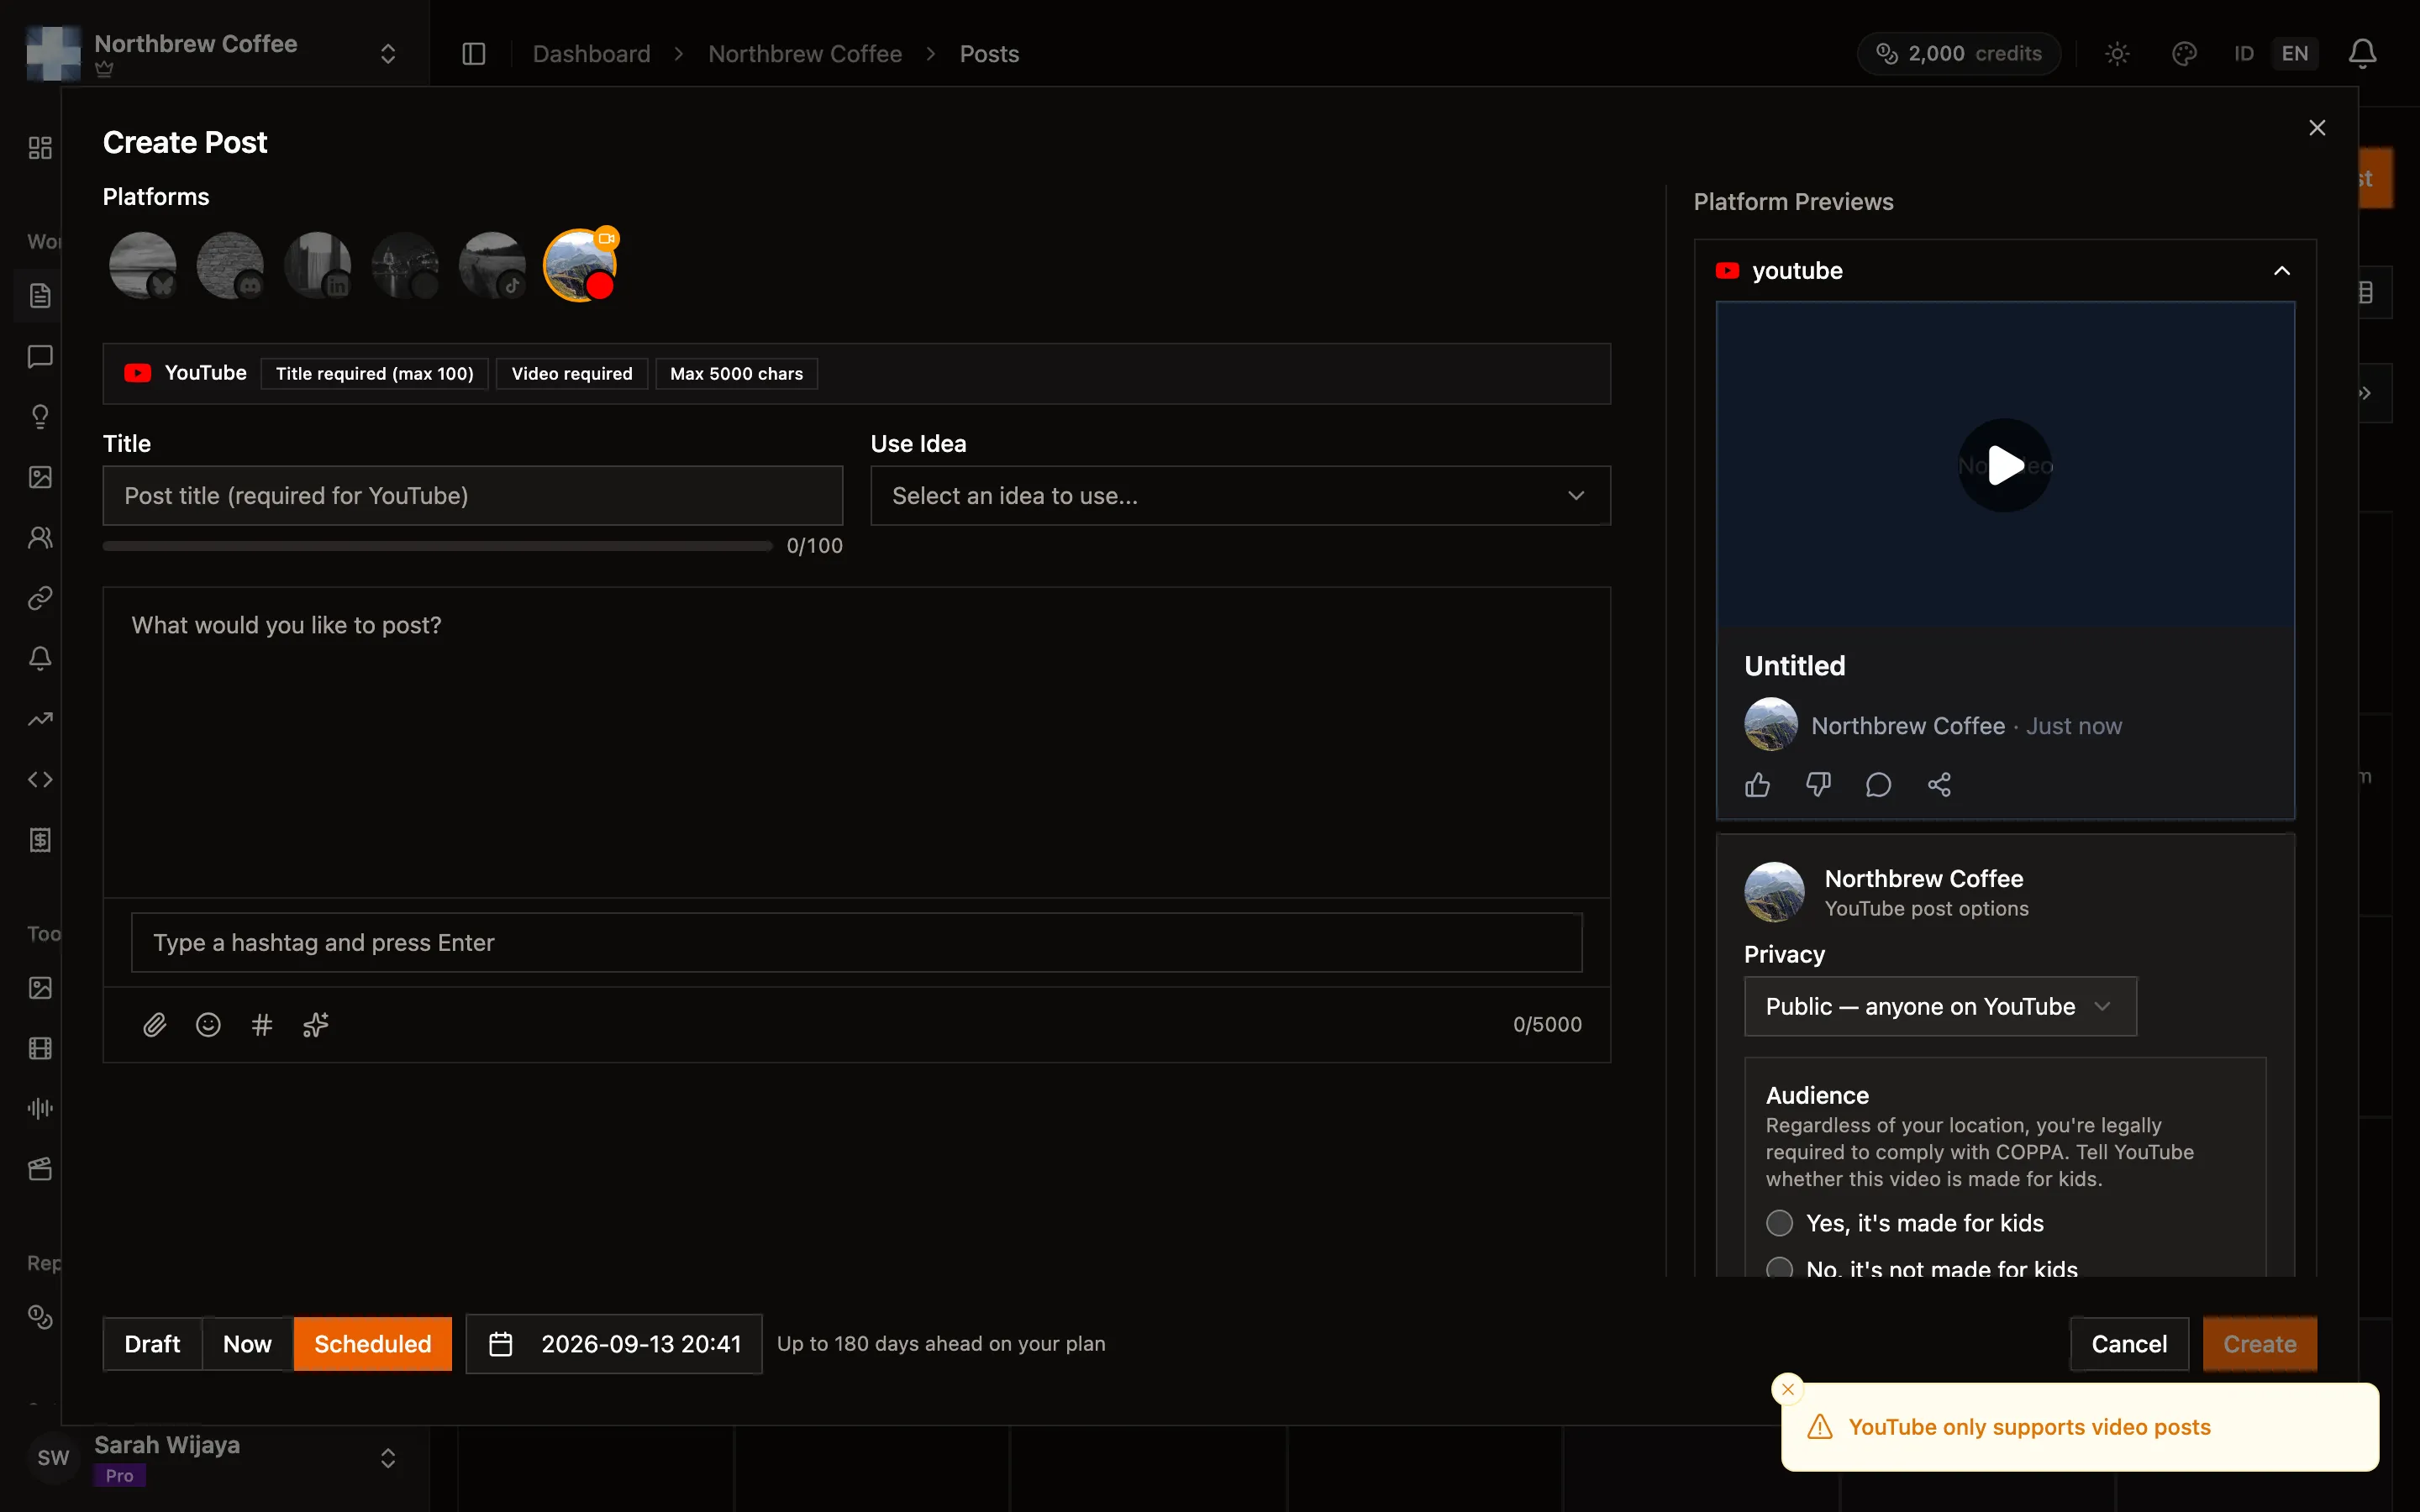
Task: Open the comments speech bubble sidebar icon
Action: 40,357
